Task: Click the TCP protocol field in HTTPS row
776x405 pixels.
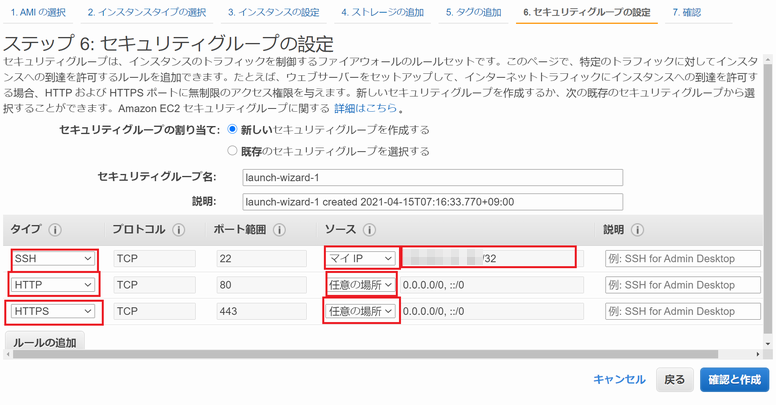Action: [x=154, y=311]
